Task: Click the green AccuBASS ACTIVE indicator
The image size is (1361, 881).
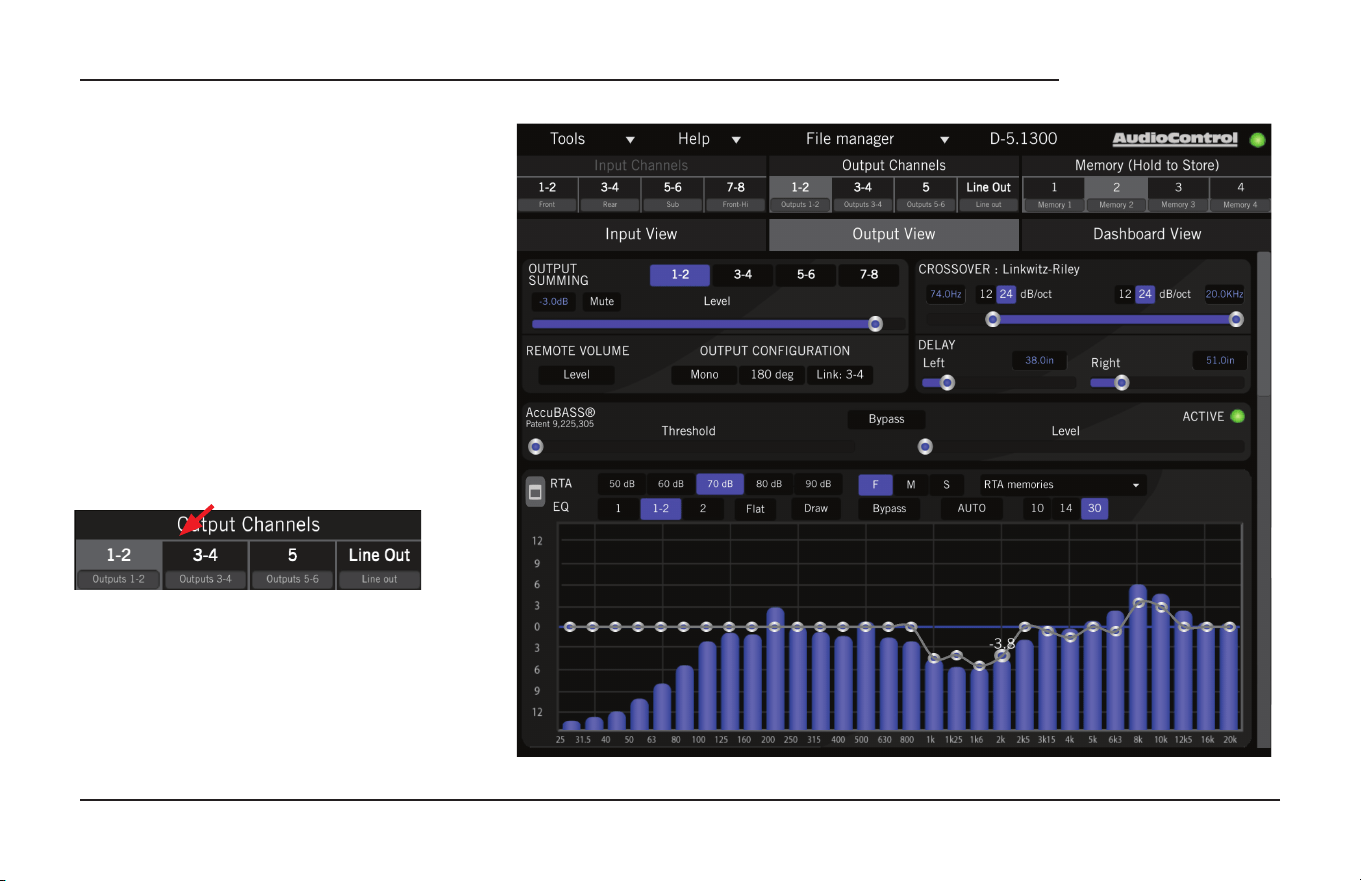Action: (x=1237, y=416)
